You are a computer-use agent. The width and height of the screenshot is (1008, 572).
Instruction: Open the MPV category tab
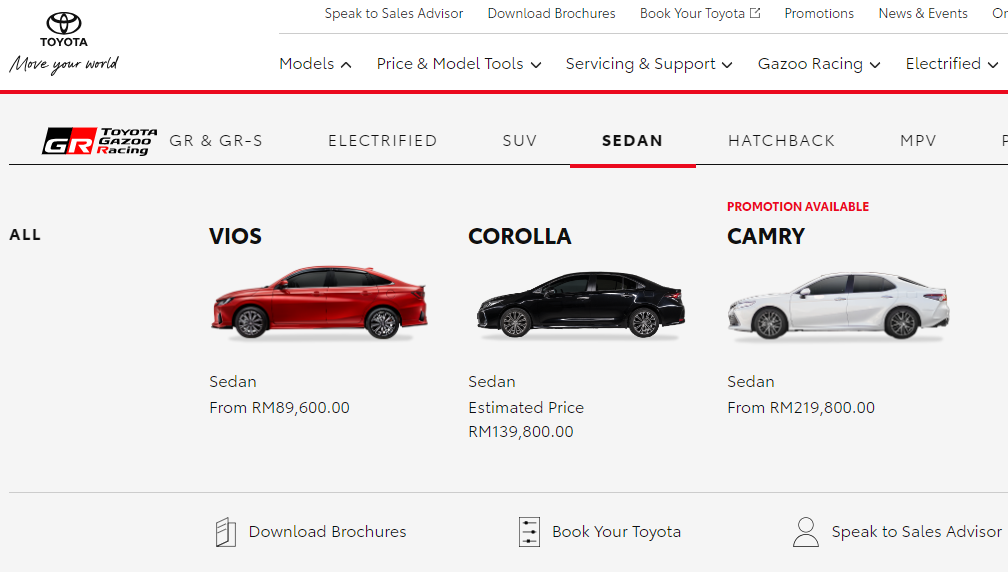coord(918,141)
